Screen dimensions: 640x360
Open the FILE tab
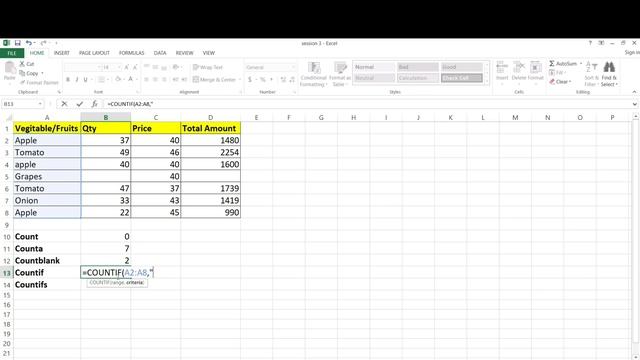point(12,53)
